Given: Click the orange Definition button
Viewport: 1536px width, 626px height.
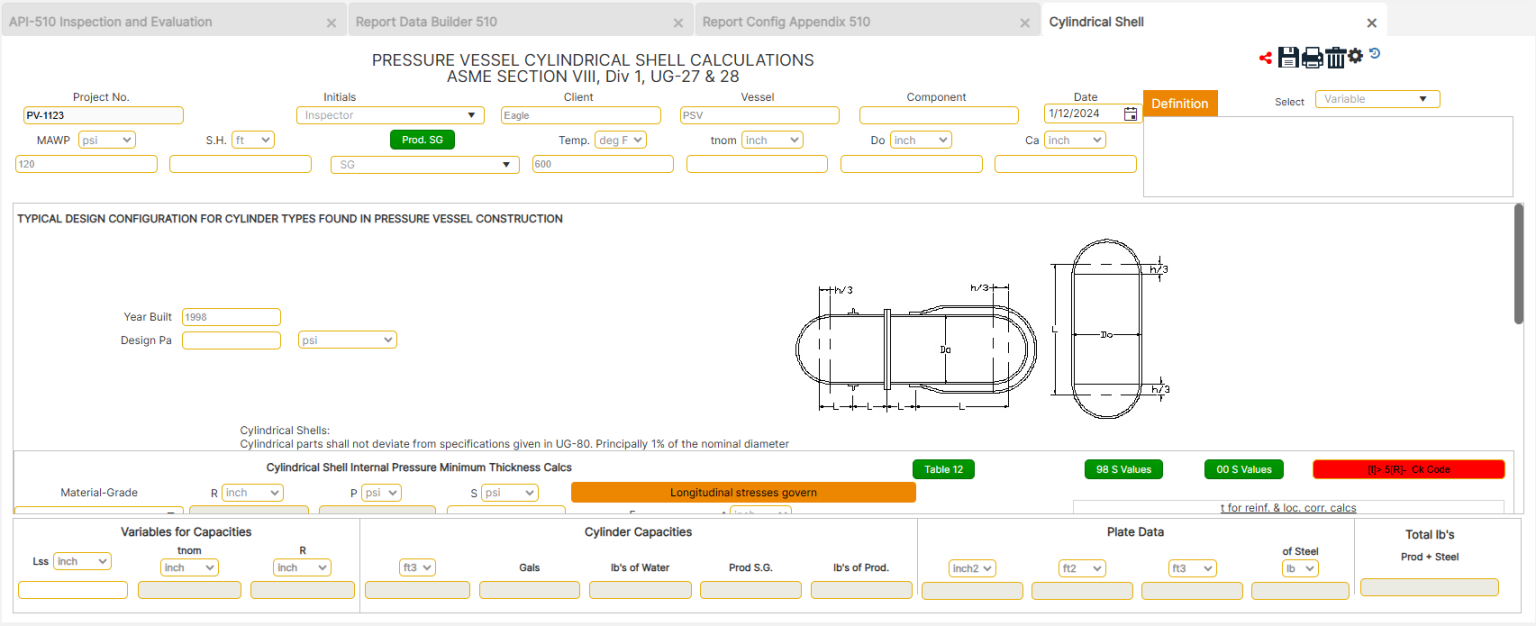Looking at the screenshot, I should (1180, 103).
